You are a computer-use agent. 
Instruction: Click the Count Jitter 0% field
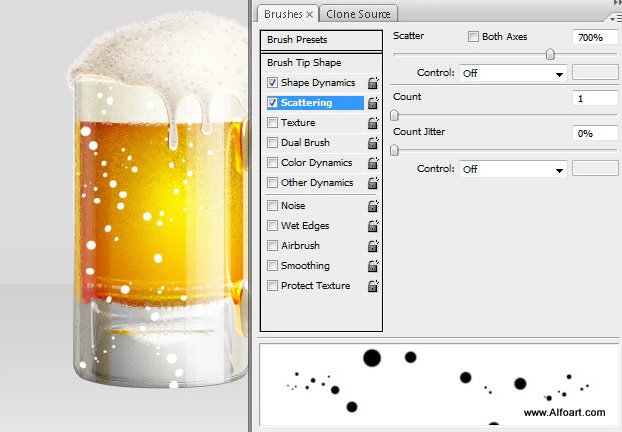tap(595, 133)
